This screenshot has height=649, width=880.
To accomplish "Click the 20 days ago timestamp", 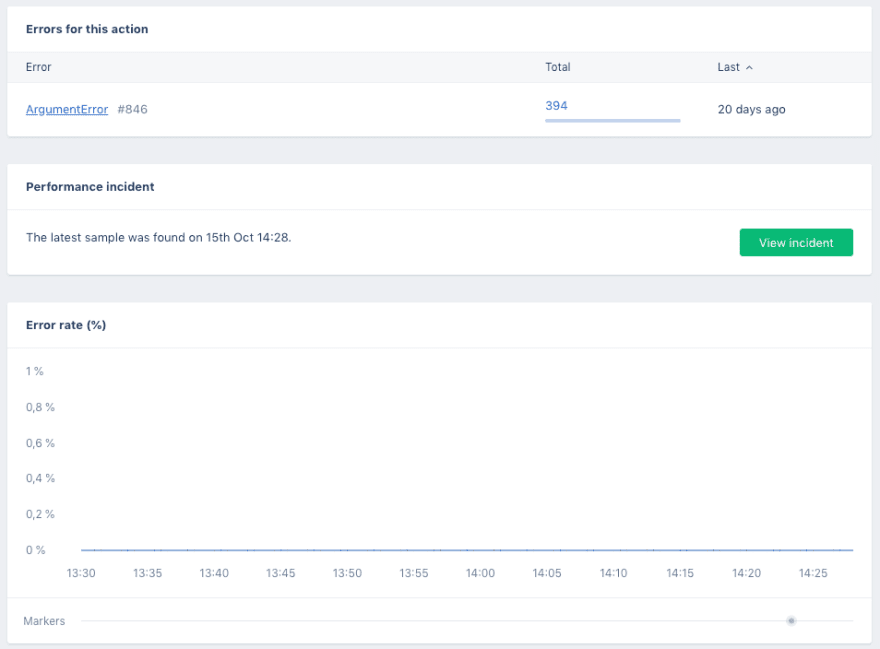I will point(751,109).
